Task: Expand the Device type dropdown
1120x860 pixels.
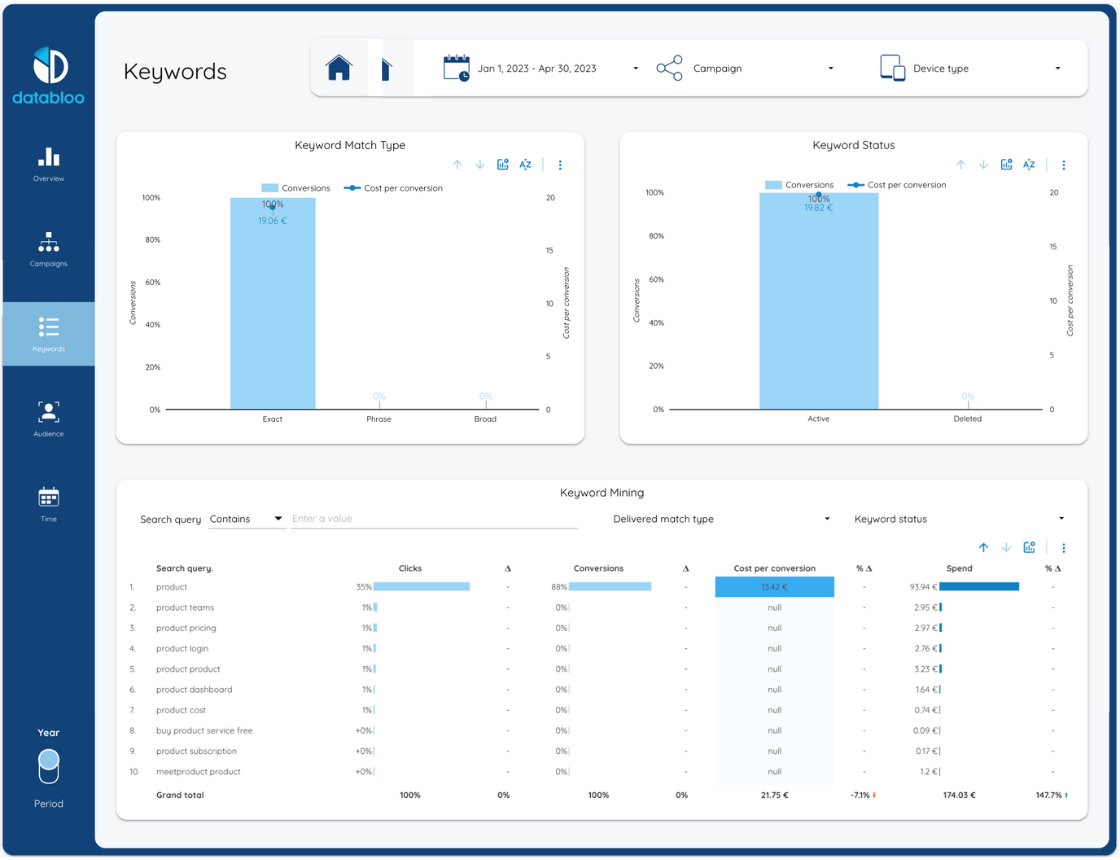Action: point(970,69)
